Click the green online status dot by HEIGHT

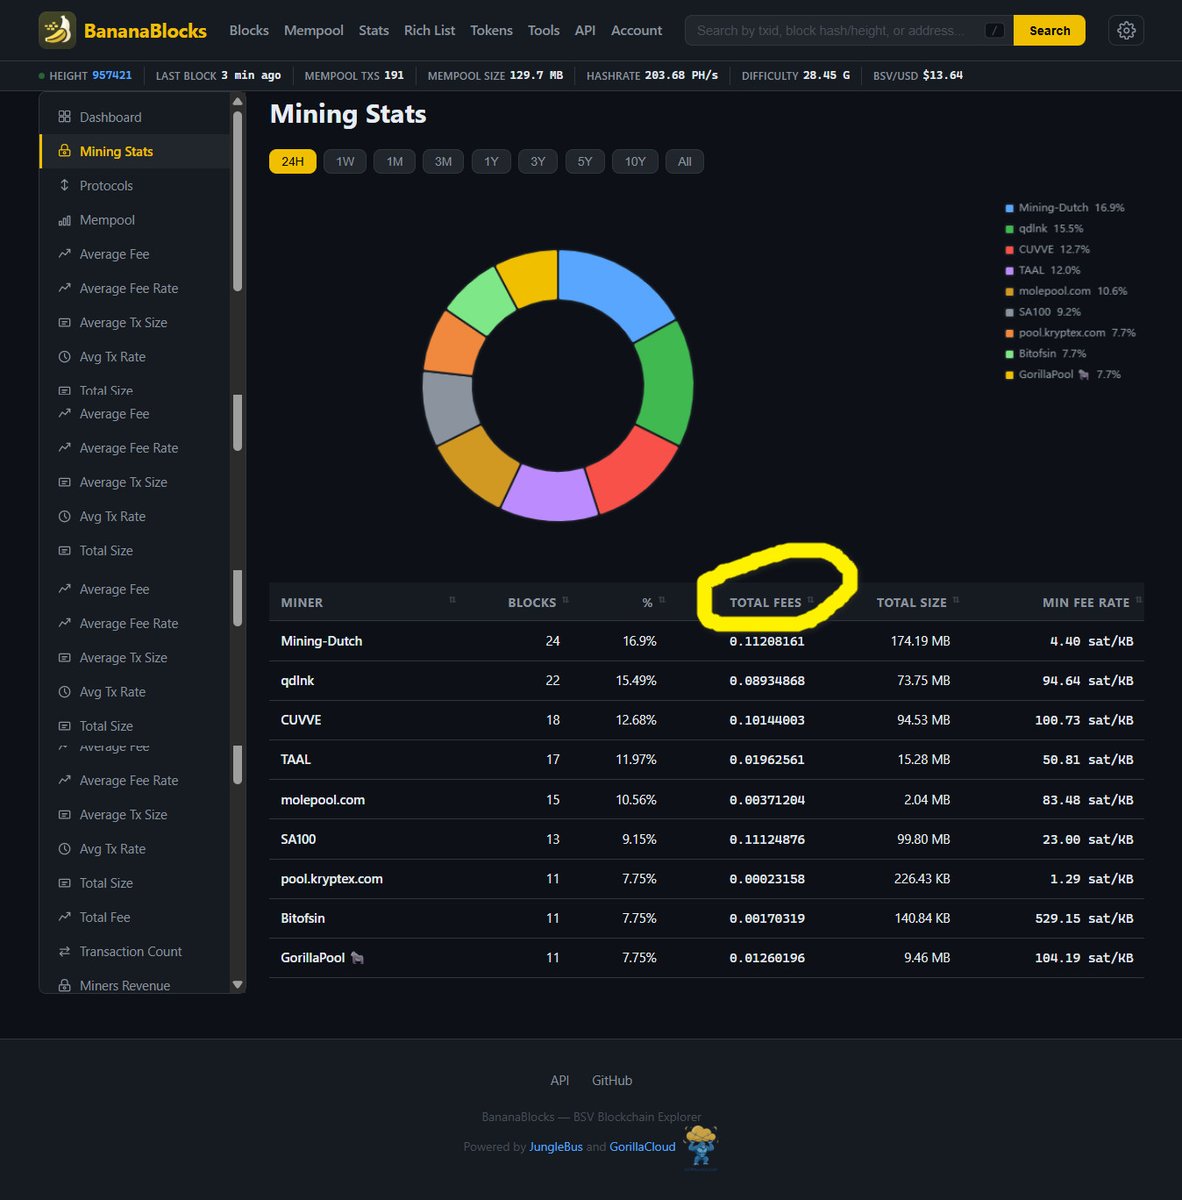tap(42, 75)
